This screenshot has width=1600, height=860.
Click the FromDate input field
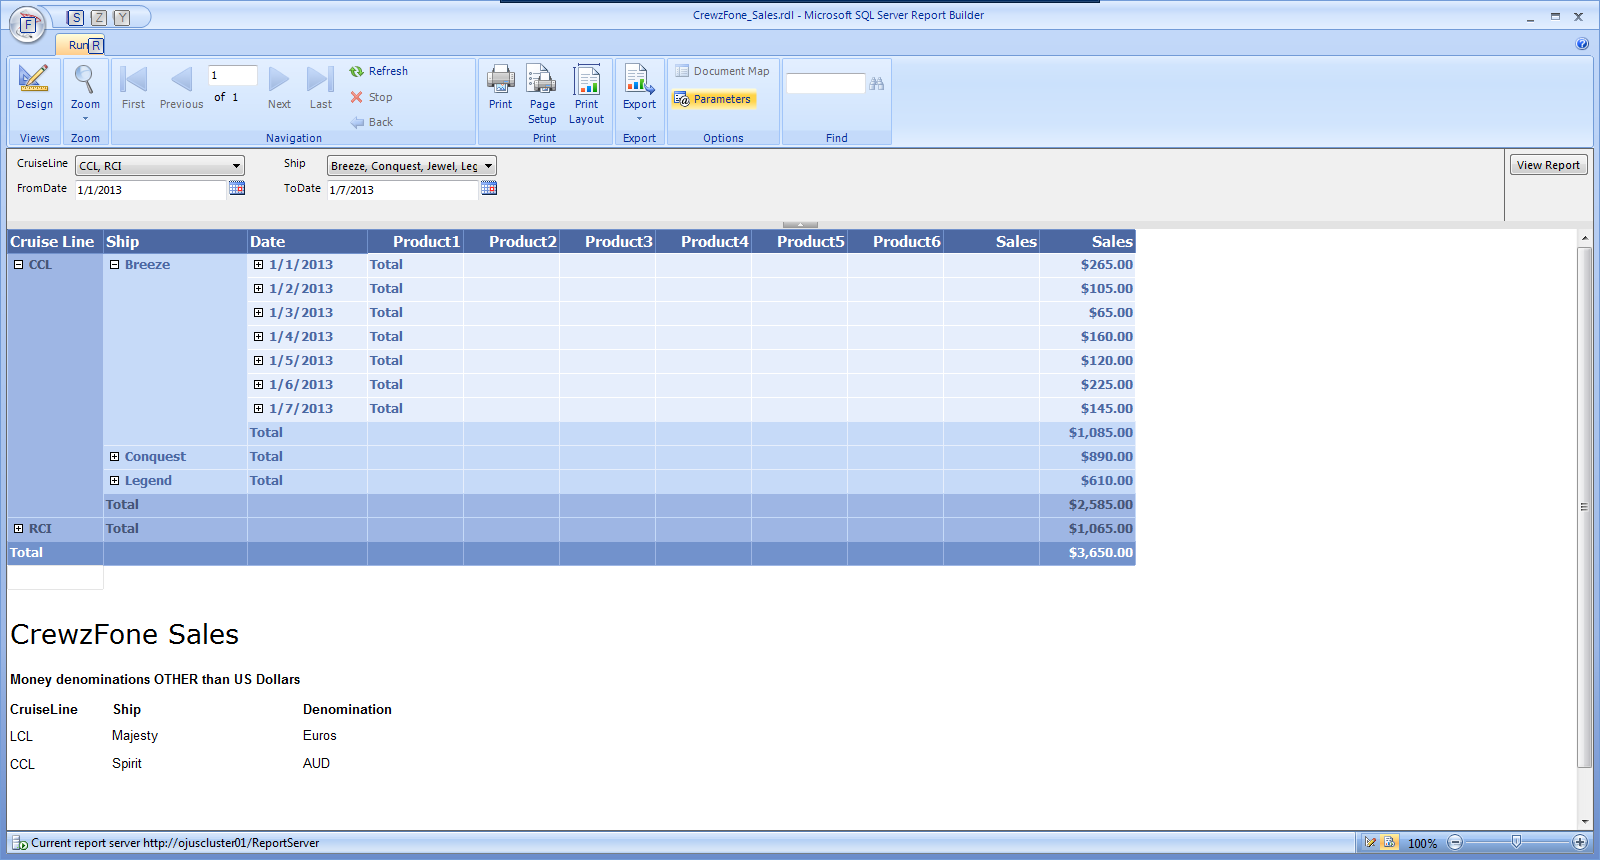tap(151, 189)
